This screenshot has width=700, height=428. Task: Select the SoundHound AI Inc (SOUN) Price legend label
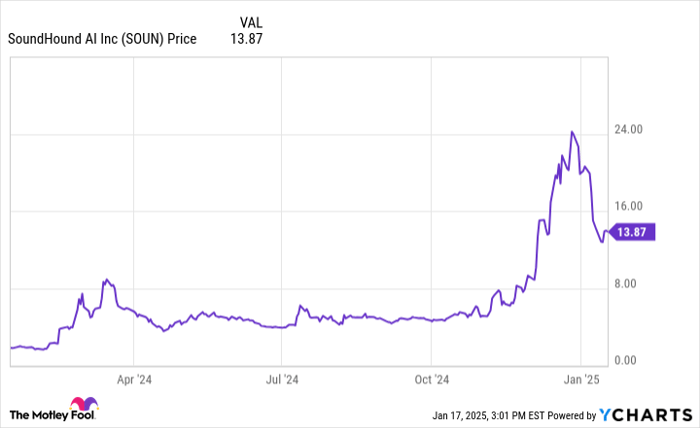pyautogui.click(x=102, y=39)
